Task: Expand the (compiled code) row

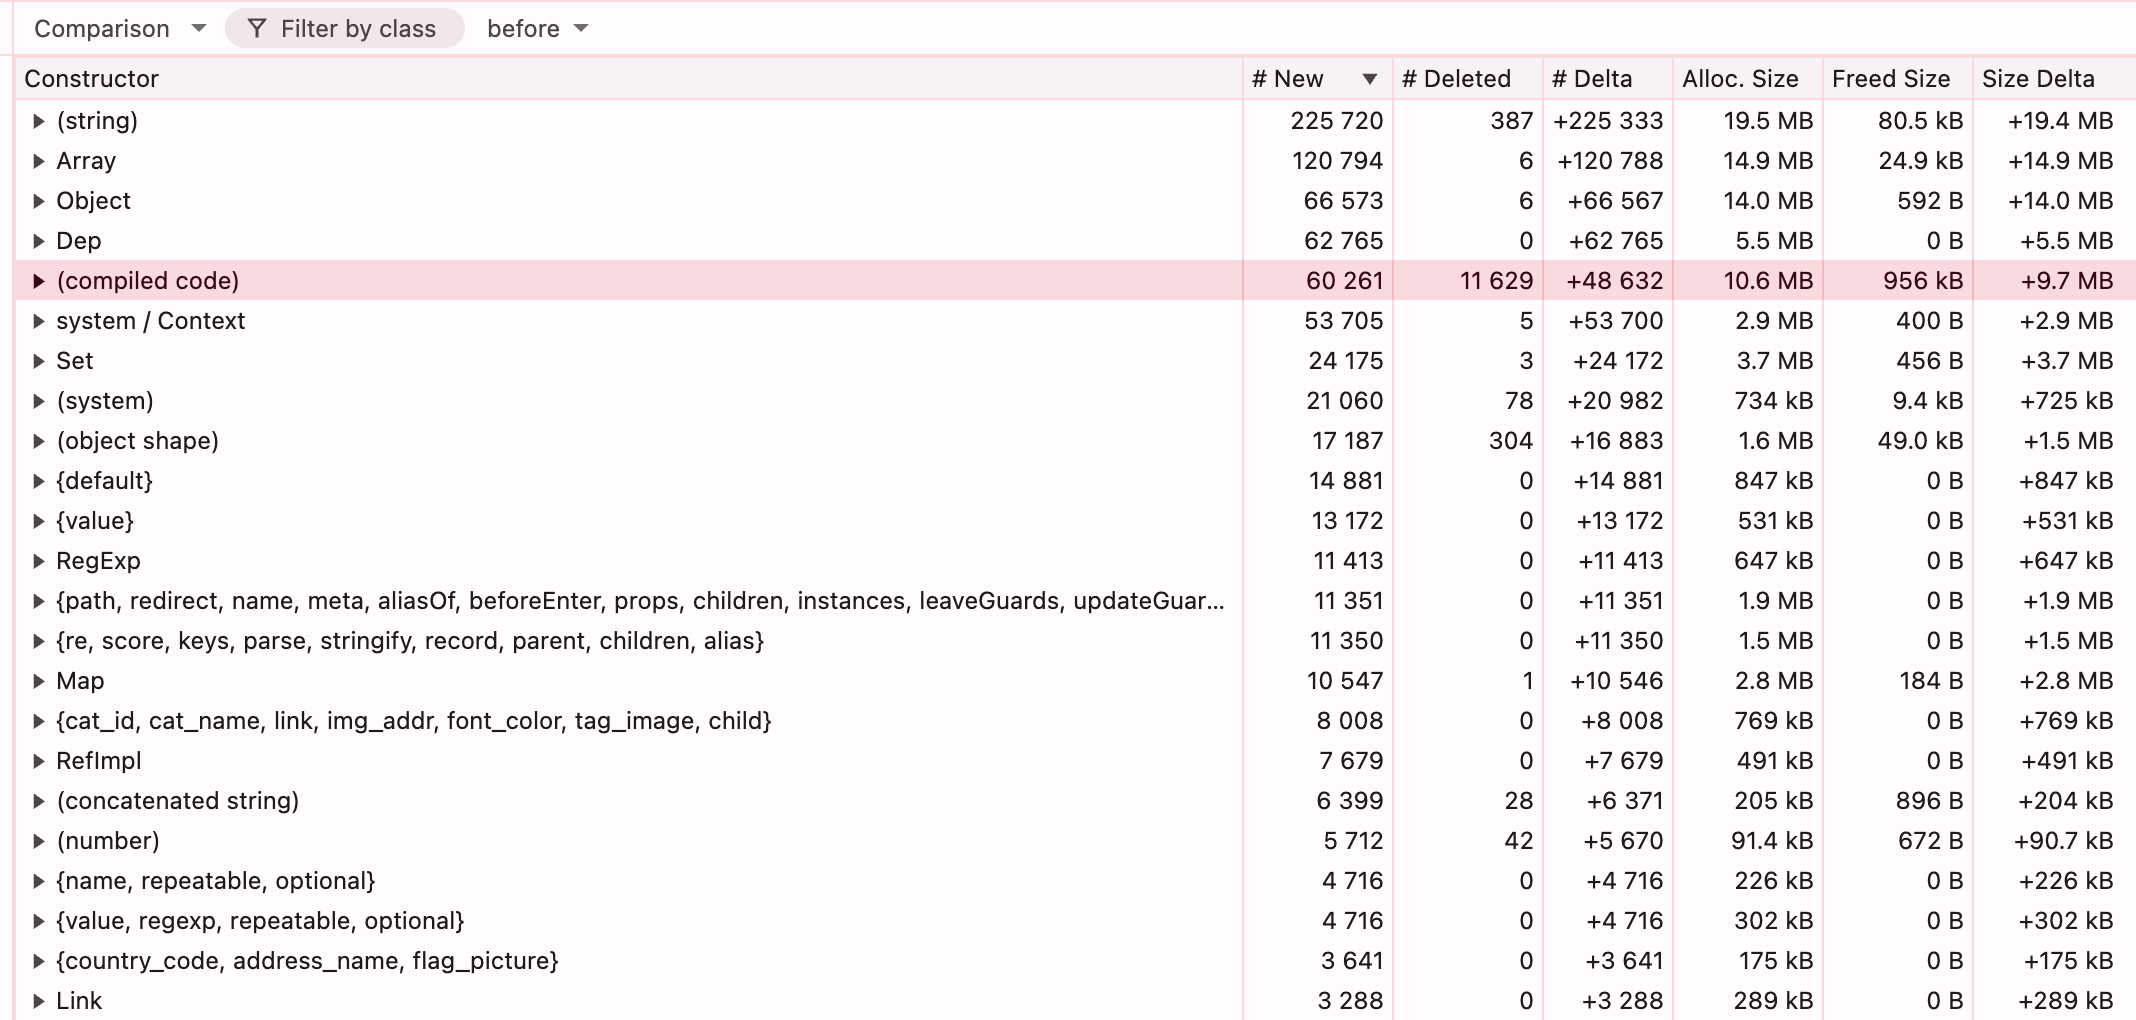Action: coord(38,281)
